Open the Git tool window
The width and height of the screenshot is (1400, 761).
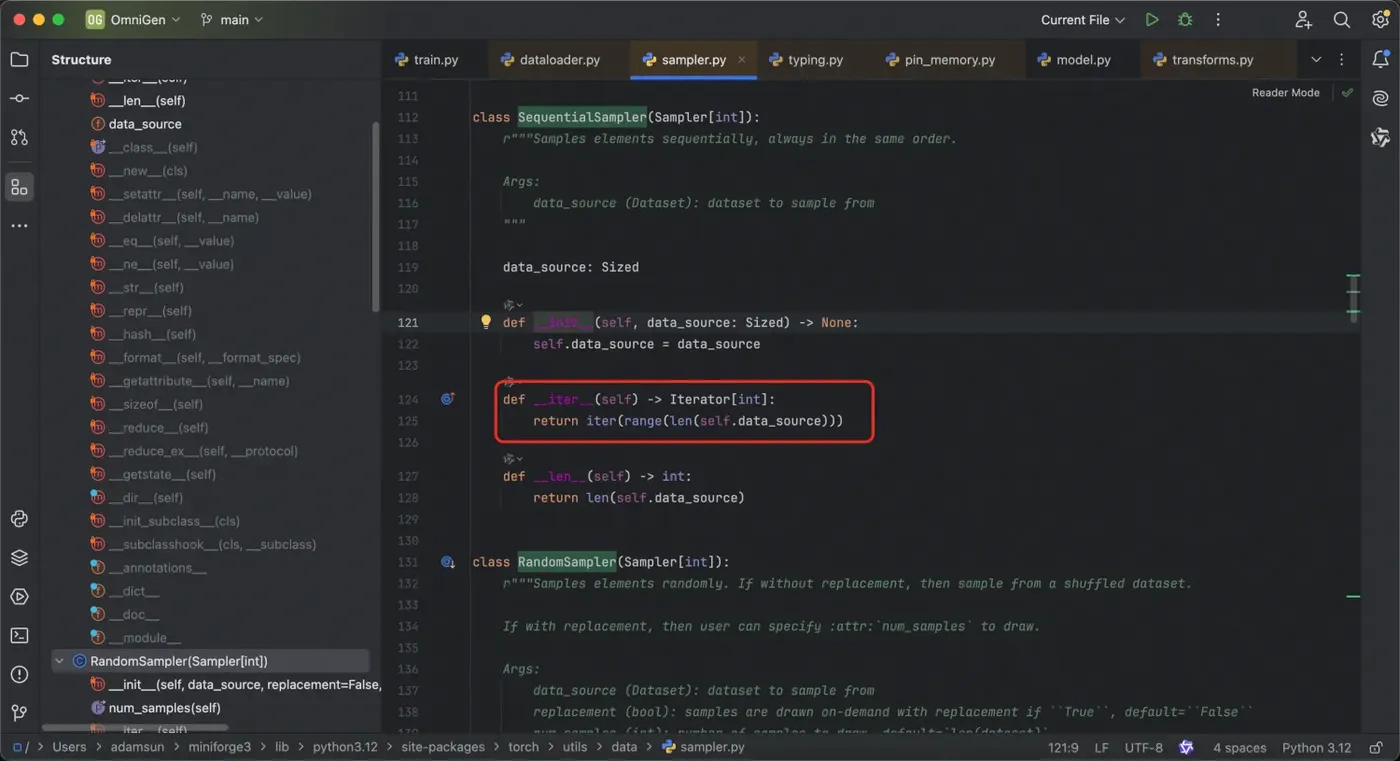19,713
